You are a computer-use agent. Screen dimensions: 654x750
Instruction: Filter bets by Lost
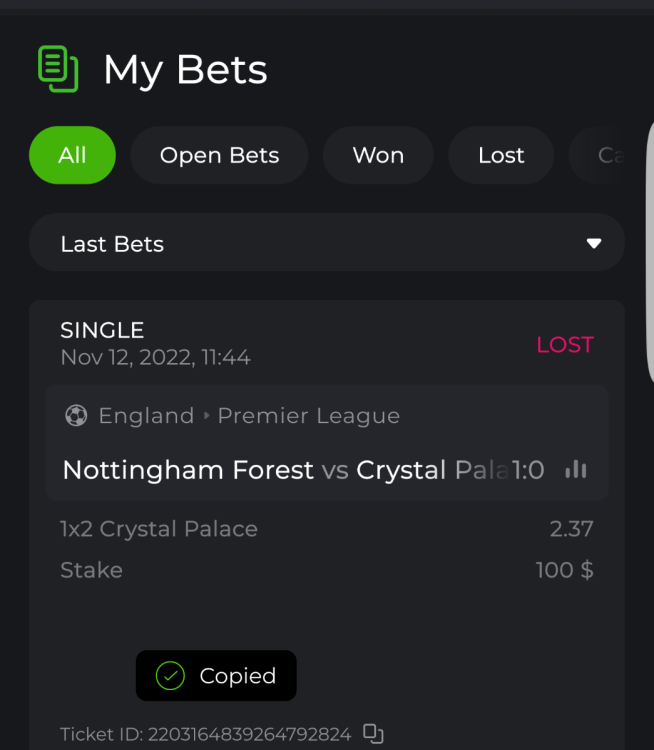[x=501, y=155]
